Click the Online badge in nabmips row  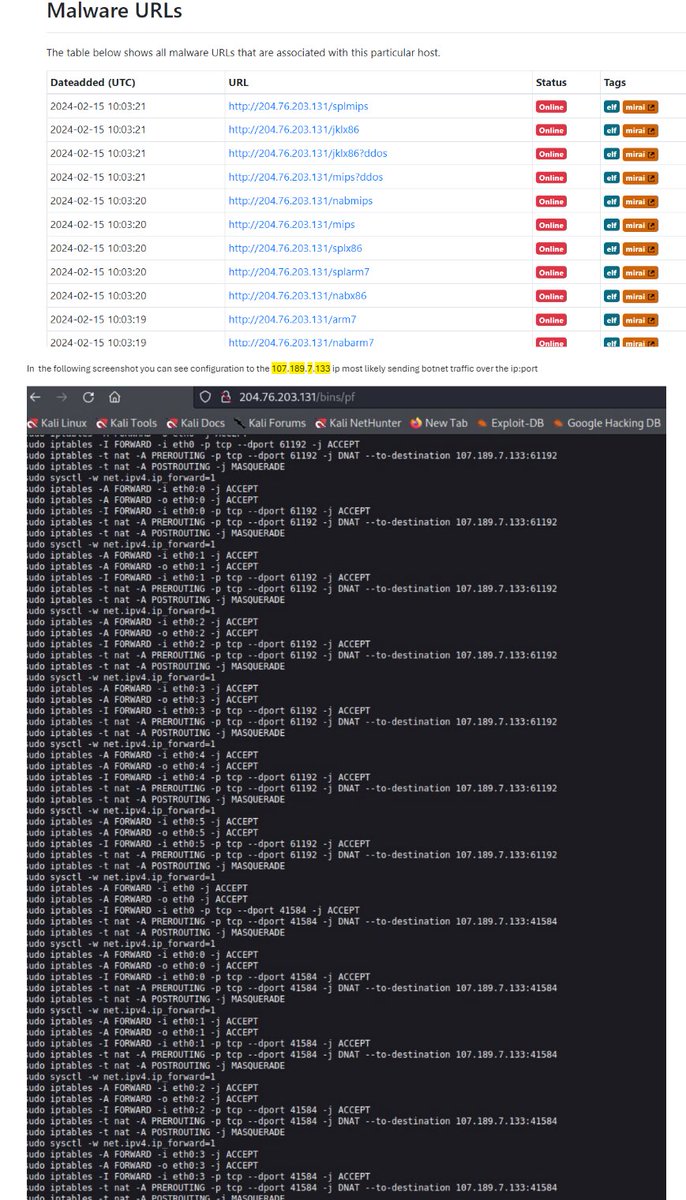pos(551,201)
